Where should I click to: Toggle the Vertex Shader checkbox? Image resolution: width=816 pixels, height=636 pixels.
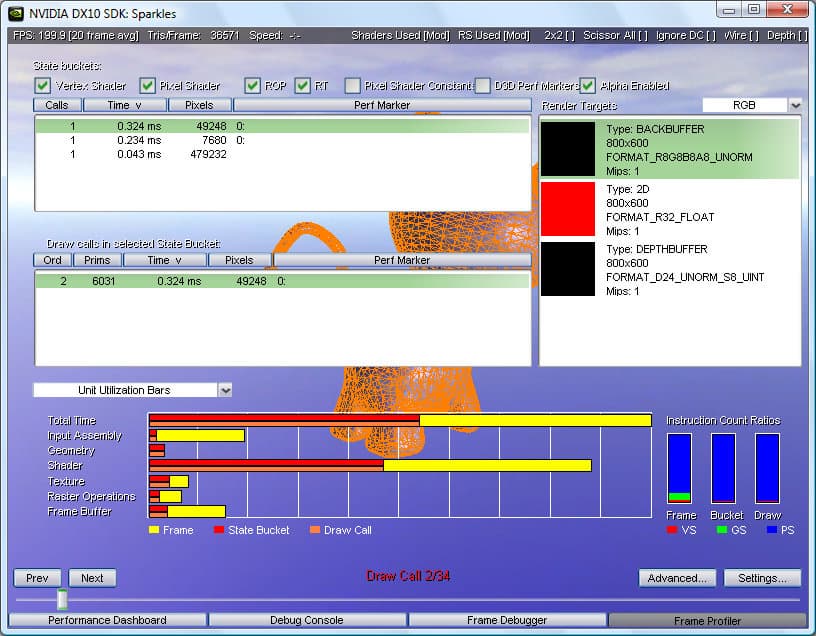click(x=42, y=86)
